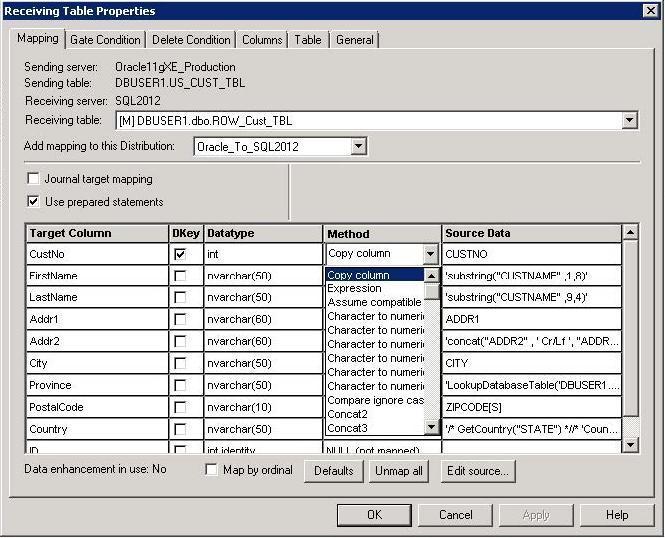The height and width of the screenshot is (538, 665).
Task: Choose Concat2 in method list
Action: (x=375, y=414)
